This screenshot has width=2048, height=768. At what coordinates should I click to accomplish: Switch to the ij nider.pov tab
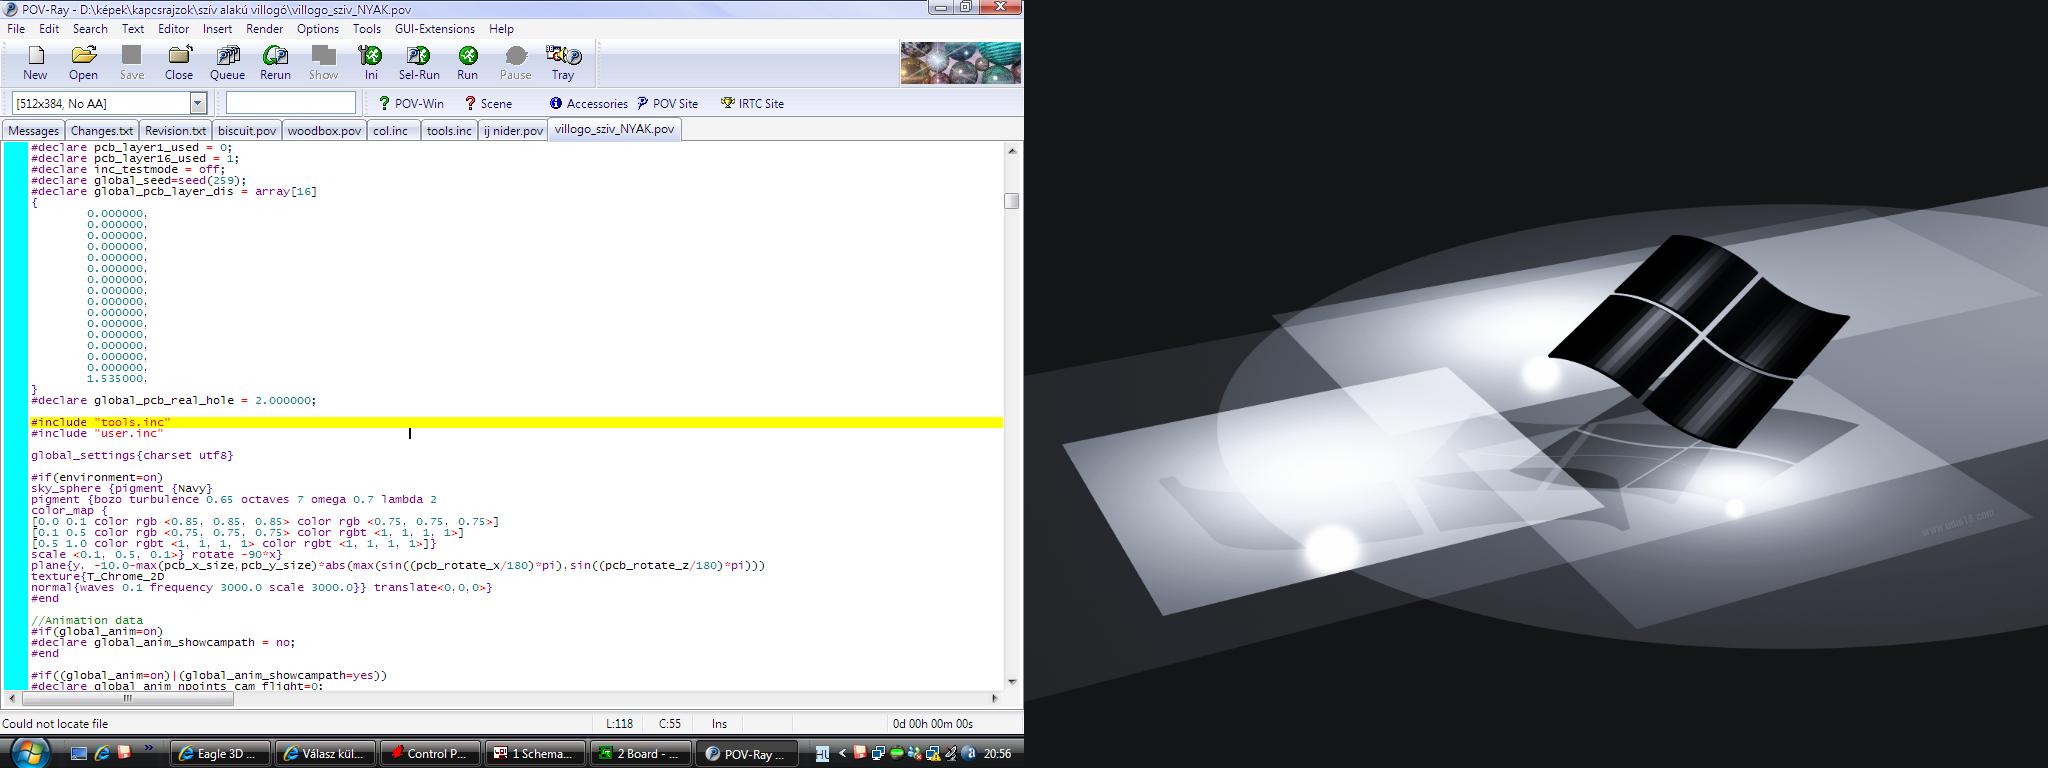513,130
